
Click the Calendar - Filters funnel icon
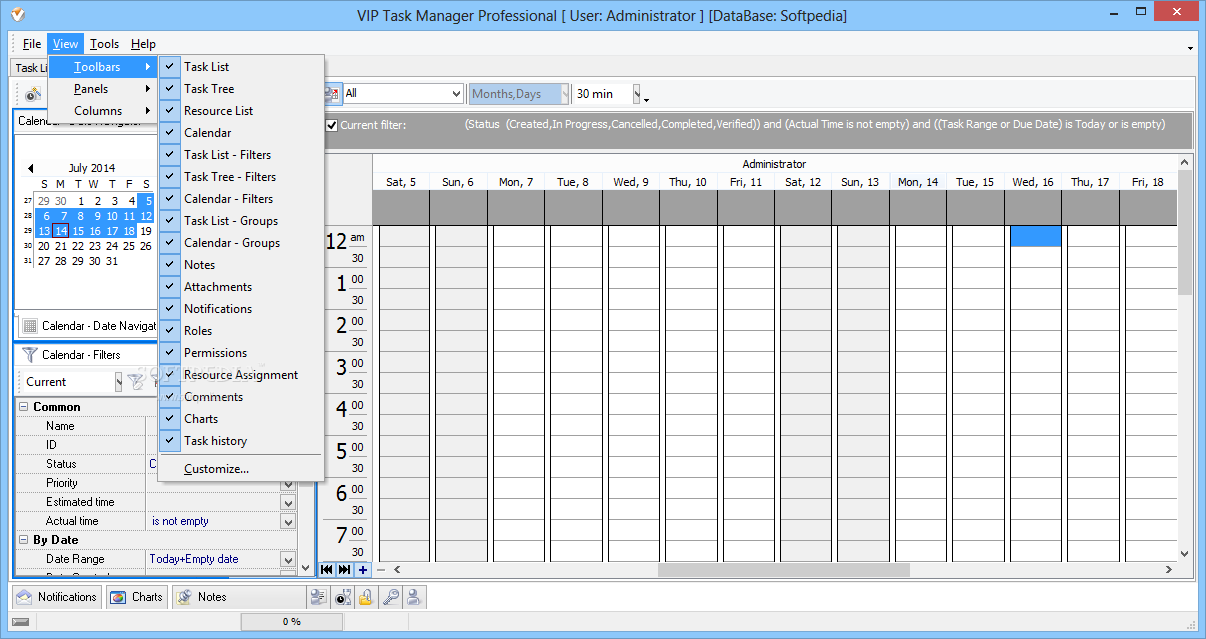[x=30, y=355]
